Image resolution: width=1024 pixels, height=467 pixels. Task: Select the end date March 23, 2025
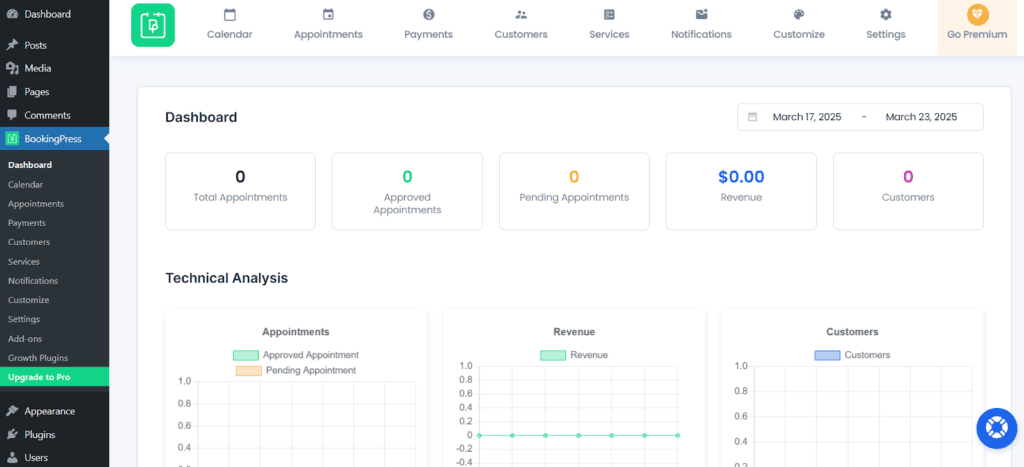[921, 117]
